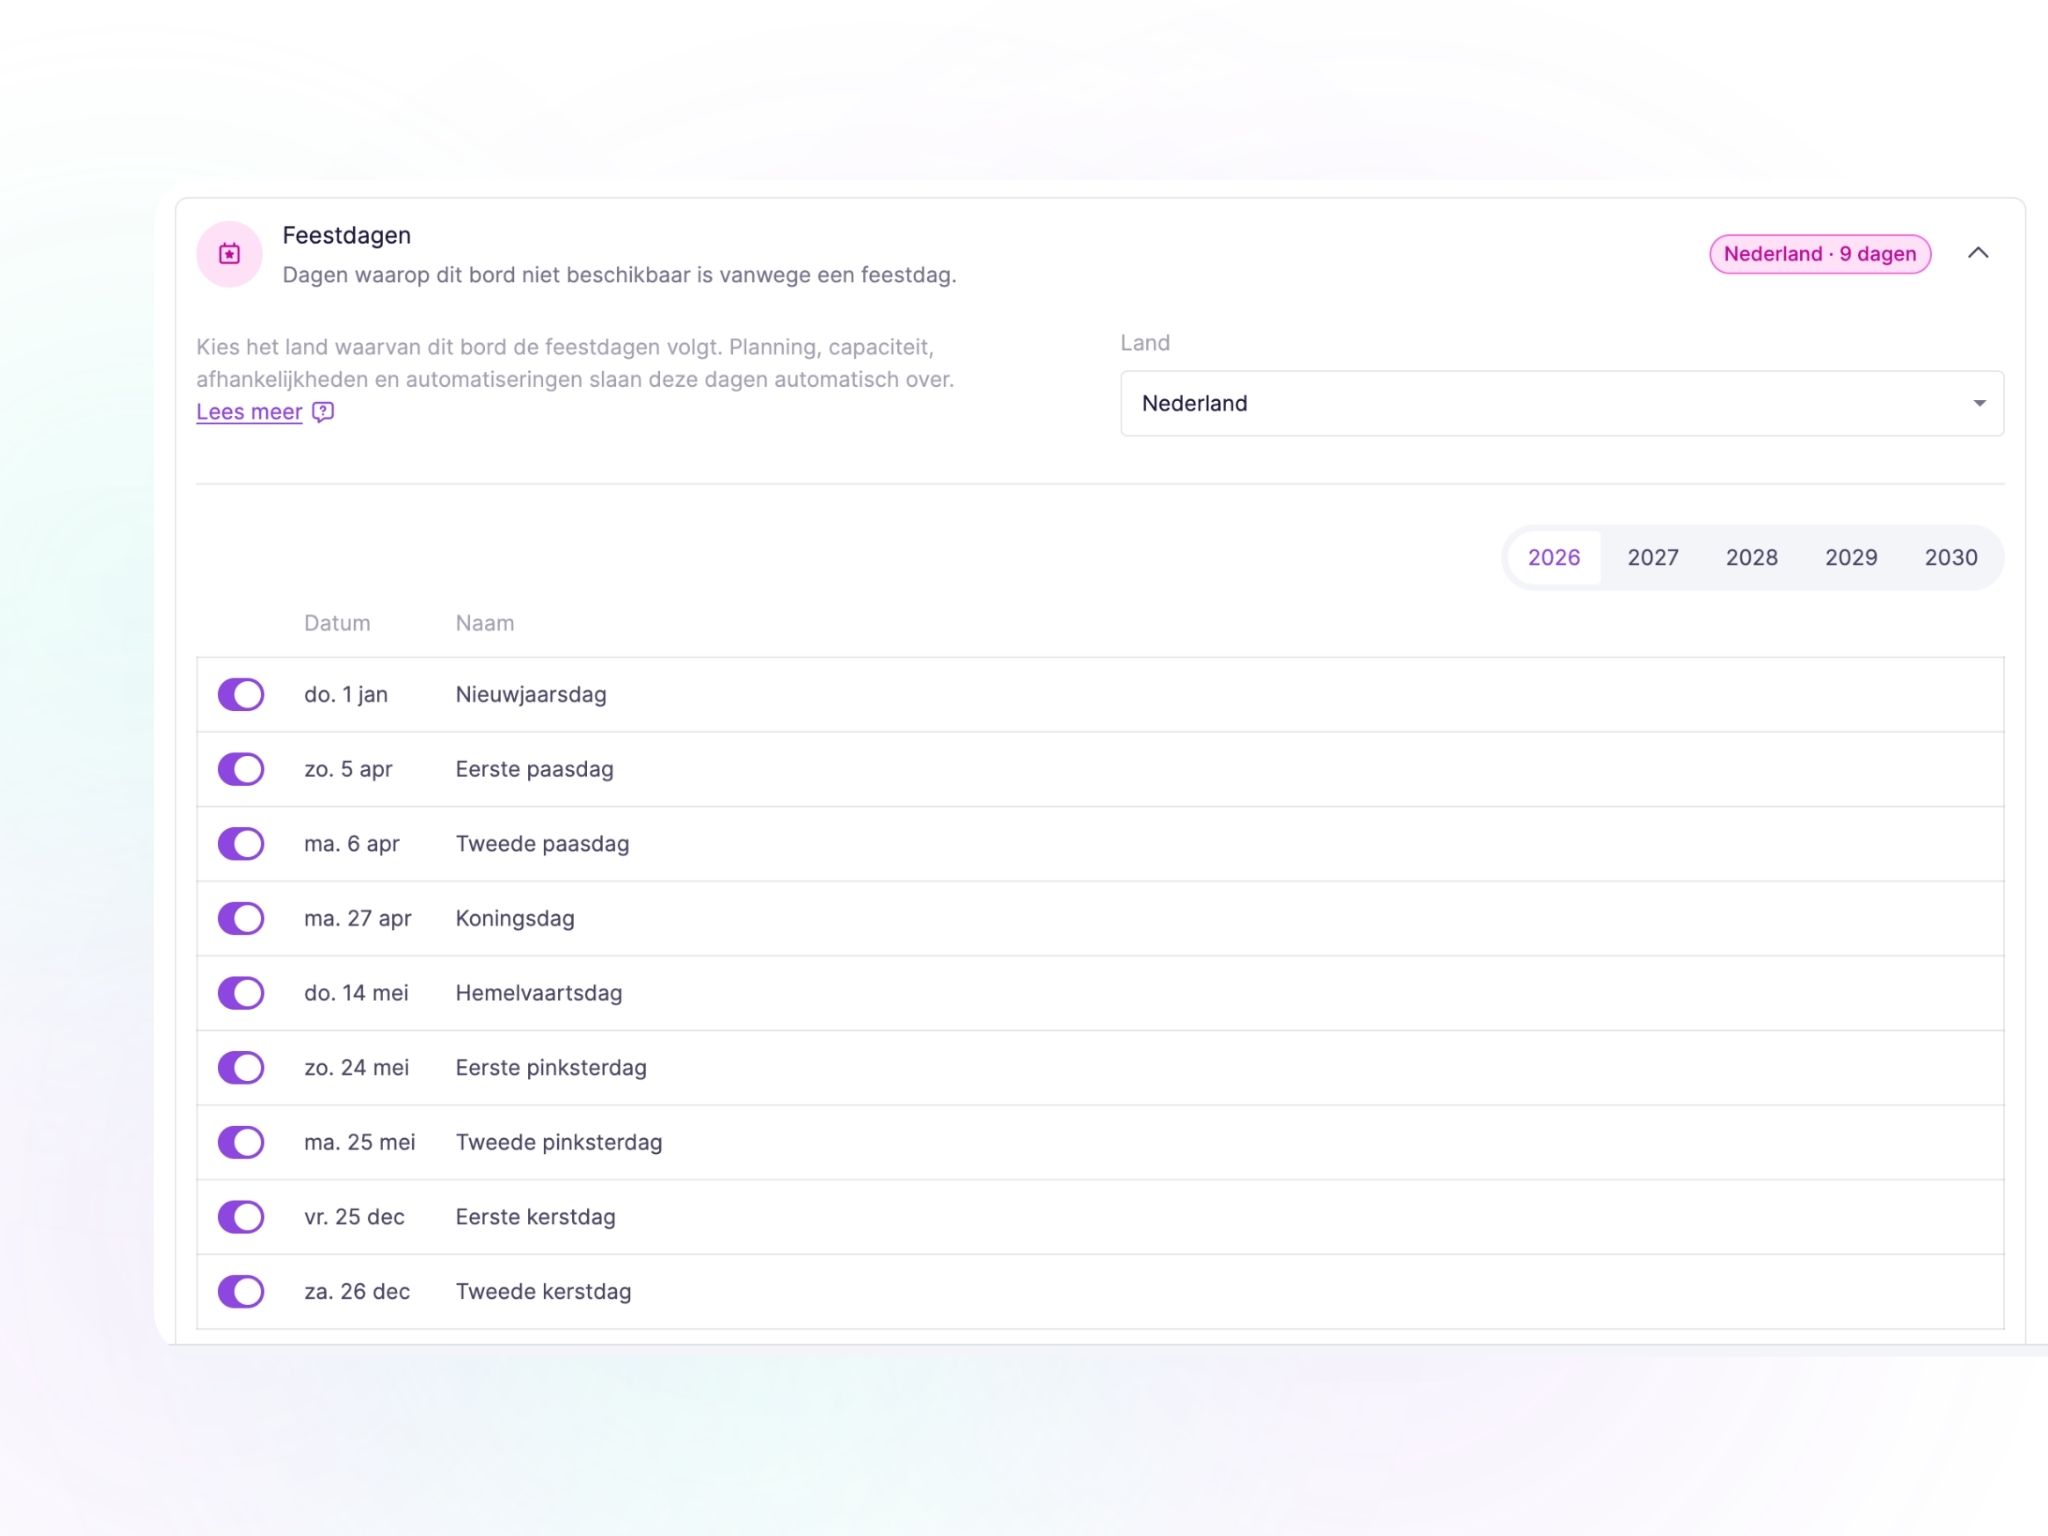Click the date 'vr. 25 dec'
Screen dimensions: 2048x1536
click(355, 1217)
